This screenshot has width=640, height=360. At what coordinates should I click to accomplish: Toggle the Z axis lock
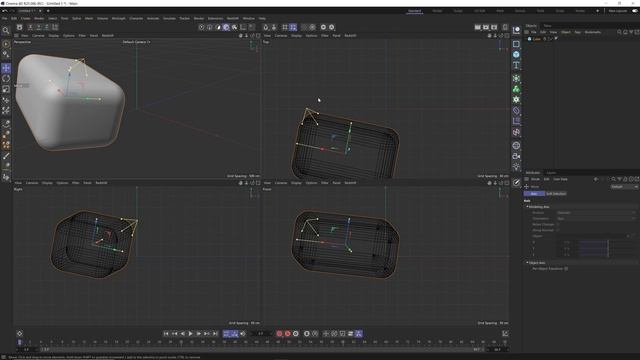coord(47,27)
